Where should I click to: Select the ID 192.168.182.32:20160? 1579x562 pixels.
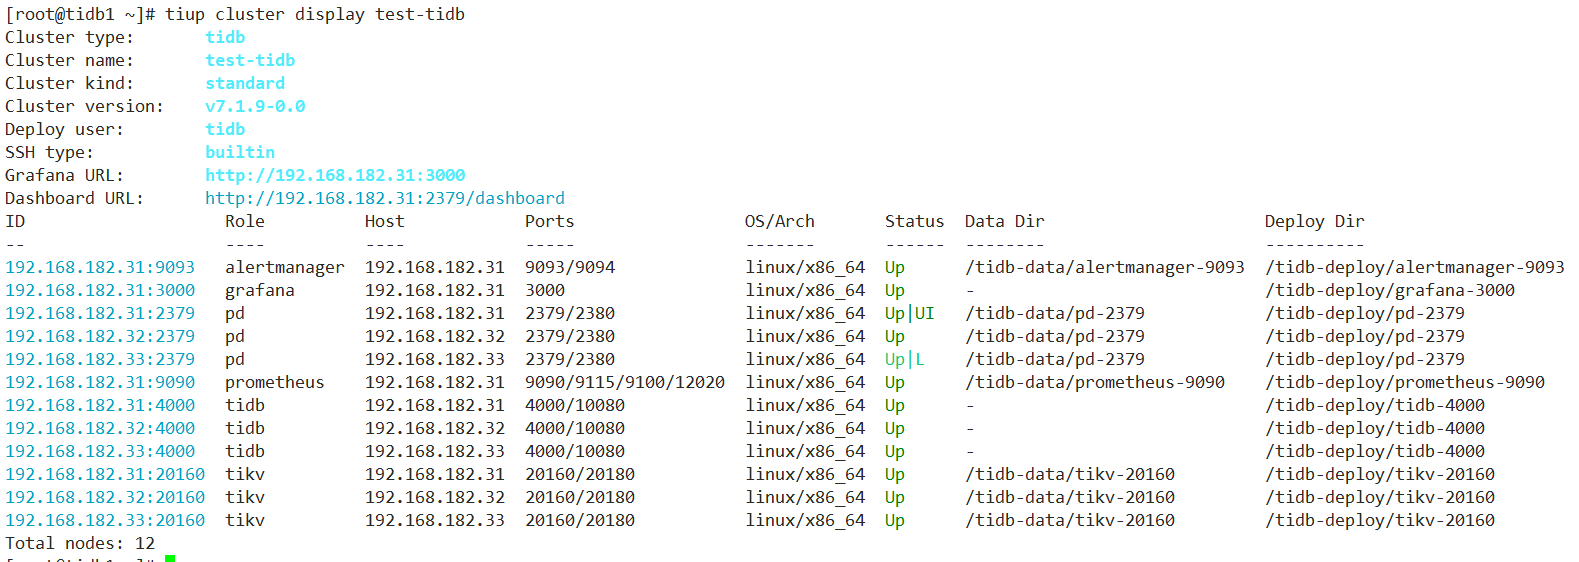[x=105, y=498]
